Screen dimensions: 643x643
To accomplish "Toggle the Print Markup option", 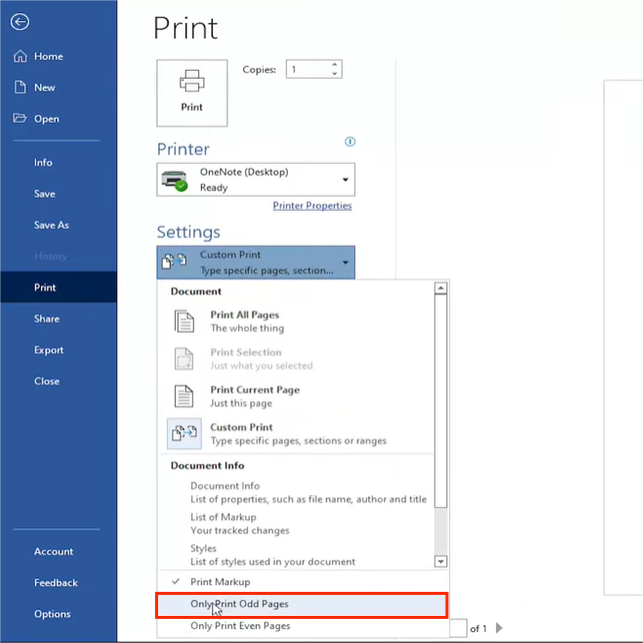I will point(220,581).
